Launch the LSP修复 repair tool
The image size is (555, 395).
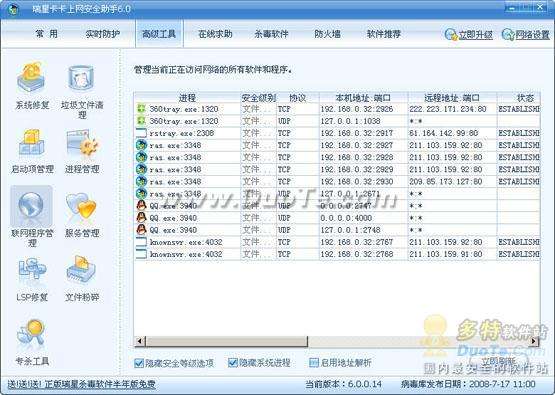tap(31, 271)
